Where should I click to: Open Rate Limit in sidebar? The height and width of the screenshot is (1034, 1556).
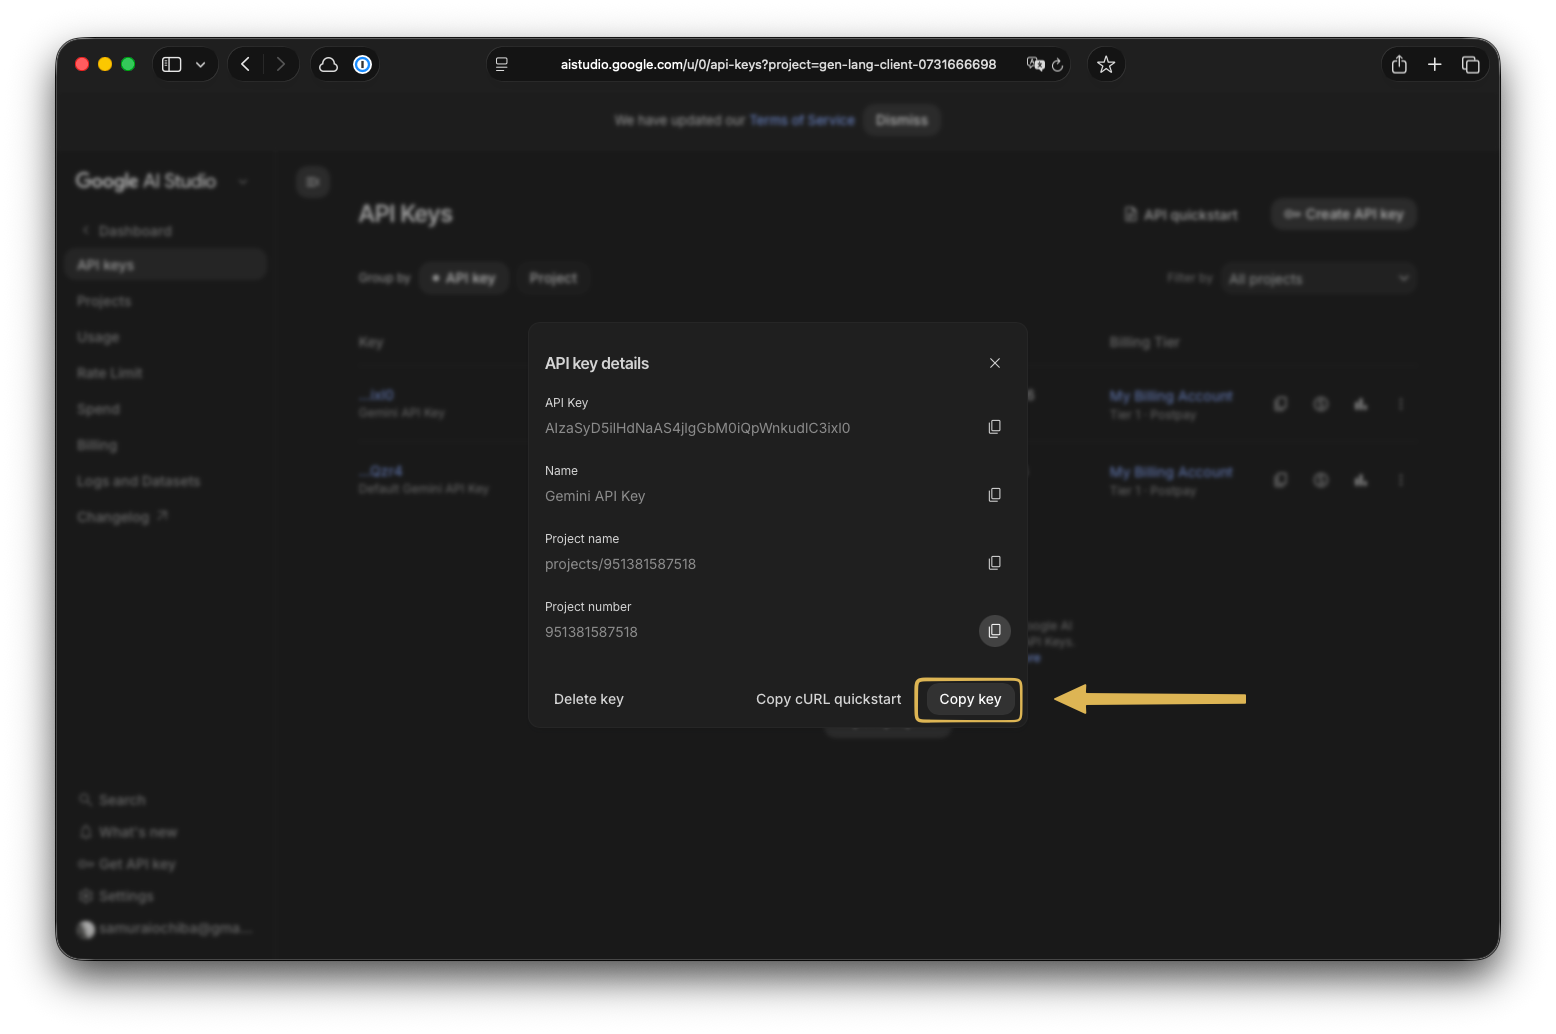[x=109, y=373]
